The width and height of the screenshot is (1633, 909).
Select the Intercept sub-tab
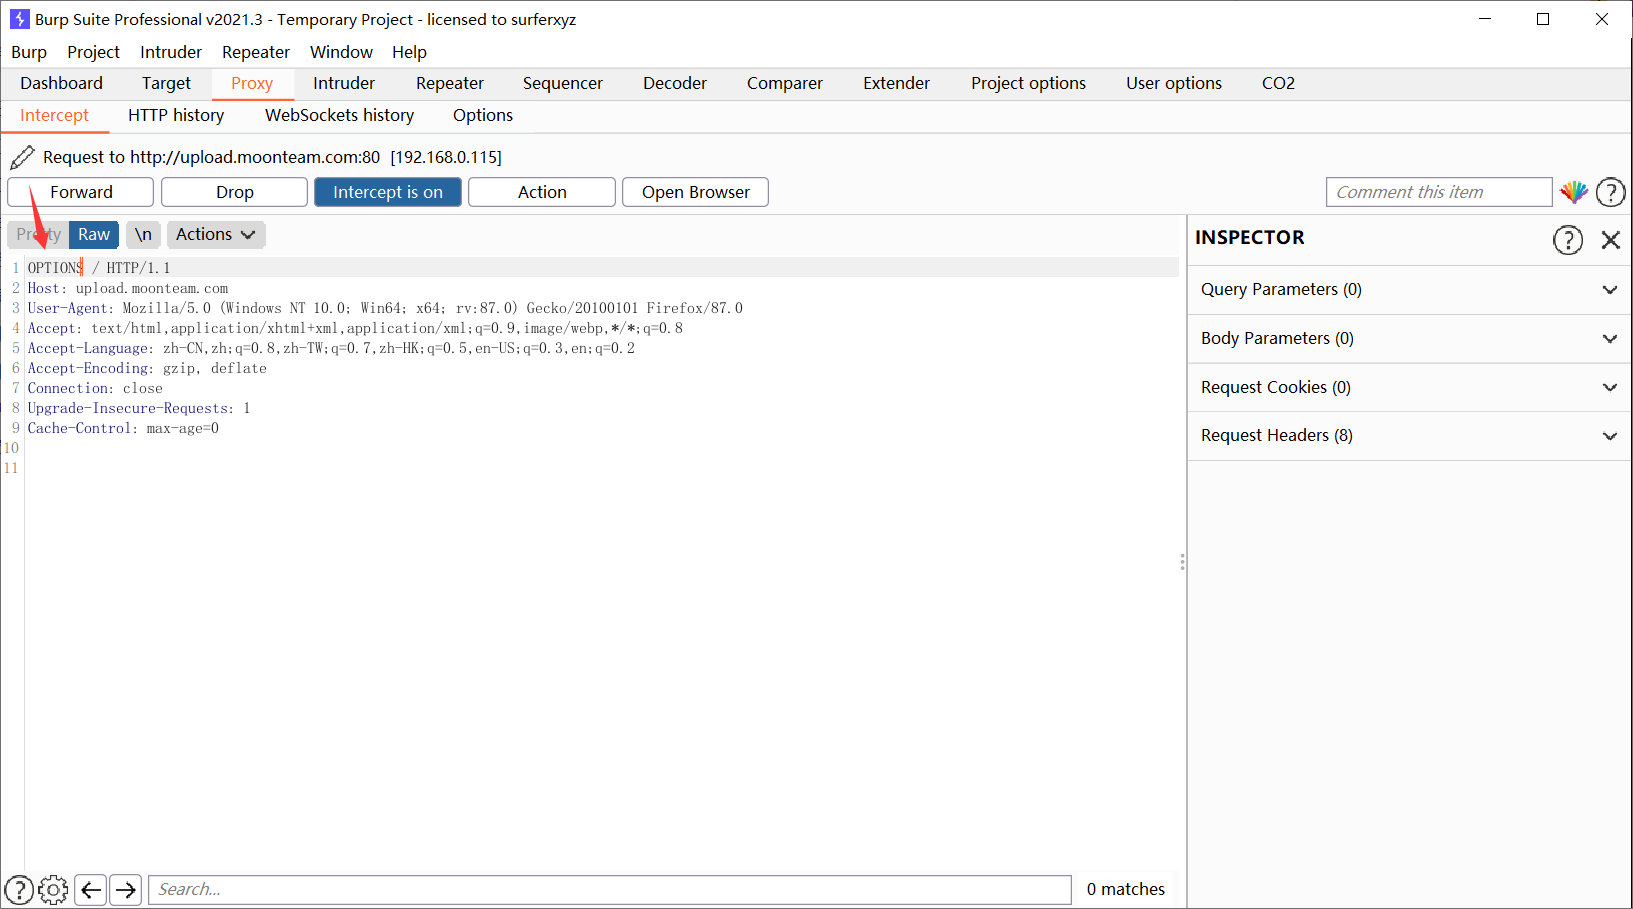tap(54, 115)
